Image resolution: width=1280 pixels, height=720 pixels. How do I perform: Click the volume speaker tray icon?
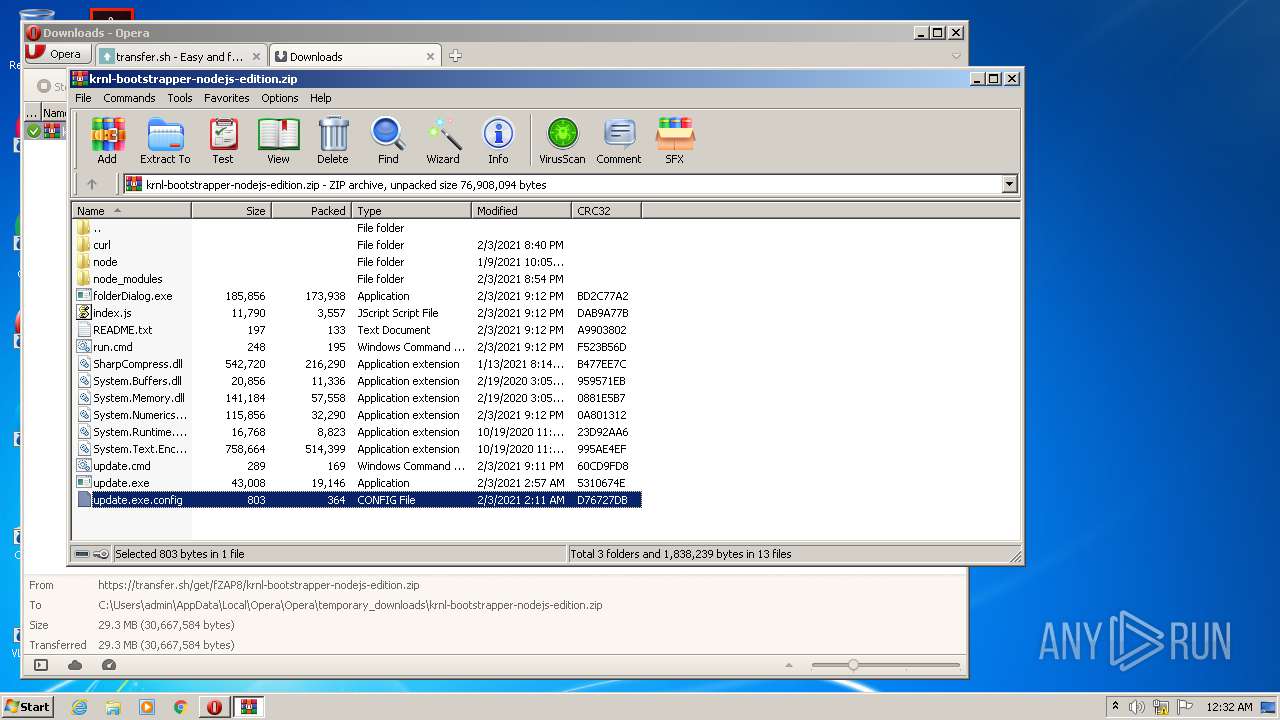coord(1137,707)
